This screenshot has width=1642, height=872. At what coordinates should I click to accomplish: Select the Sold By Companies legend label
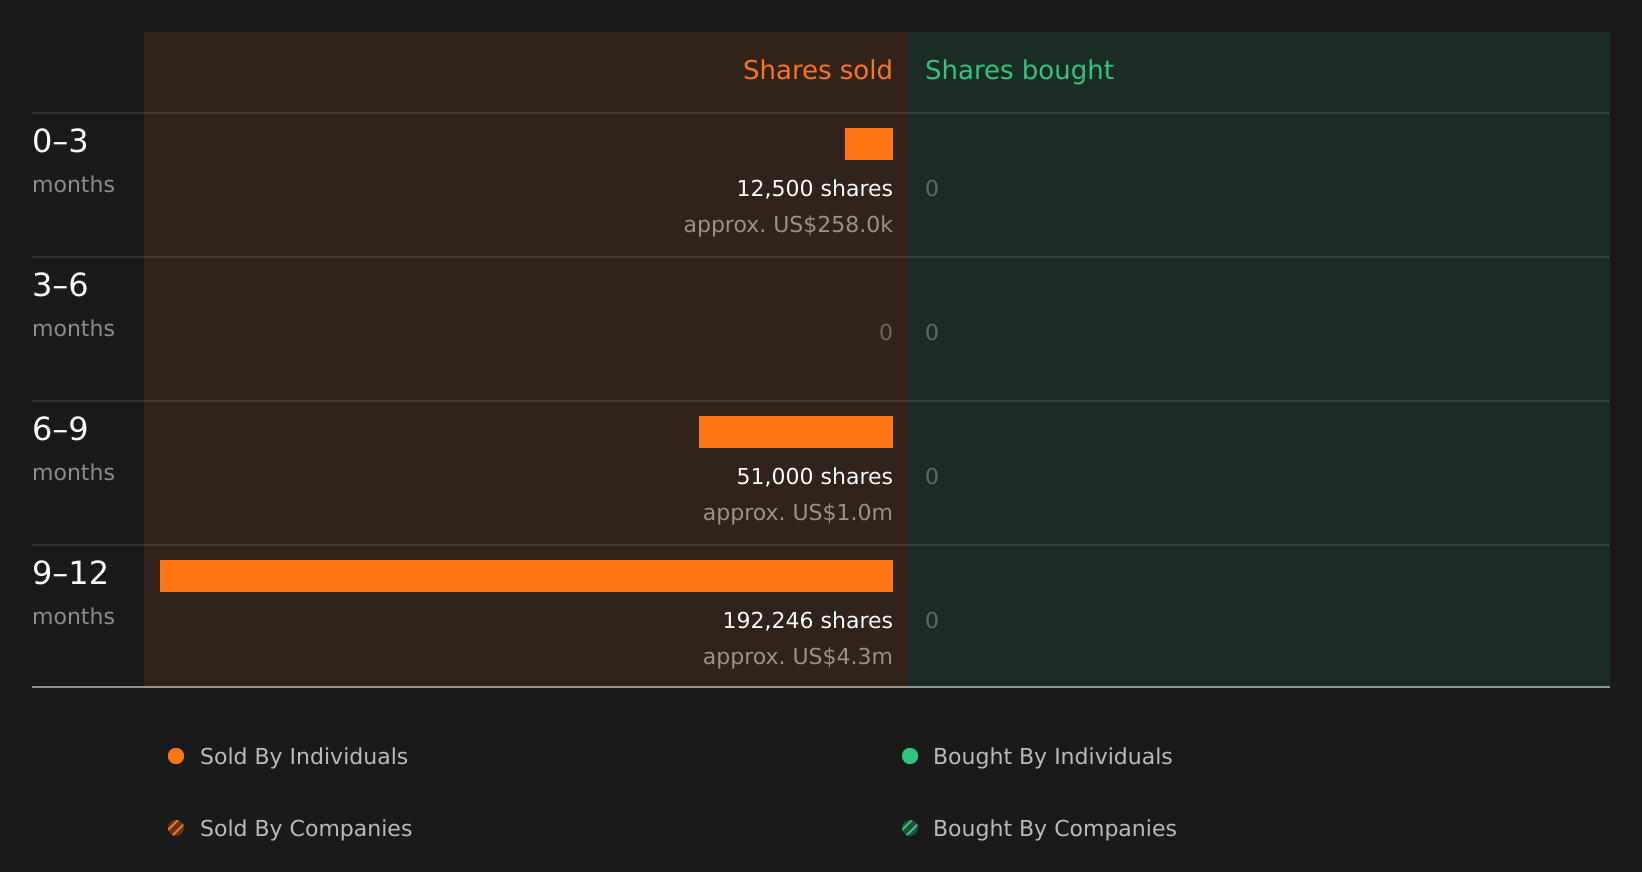point(306,829)
